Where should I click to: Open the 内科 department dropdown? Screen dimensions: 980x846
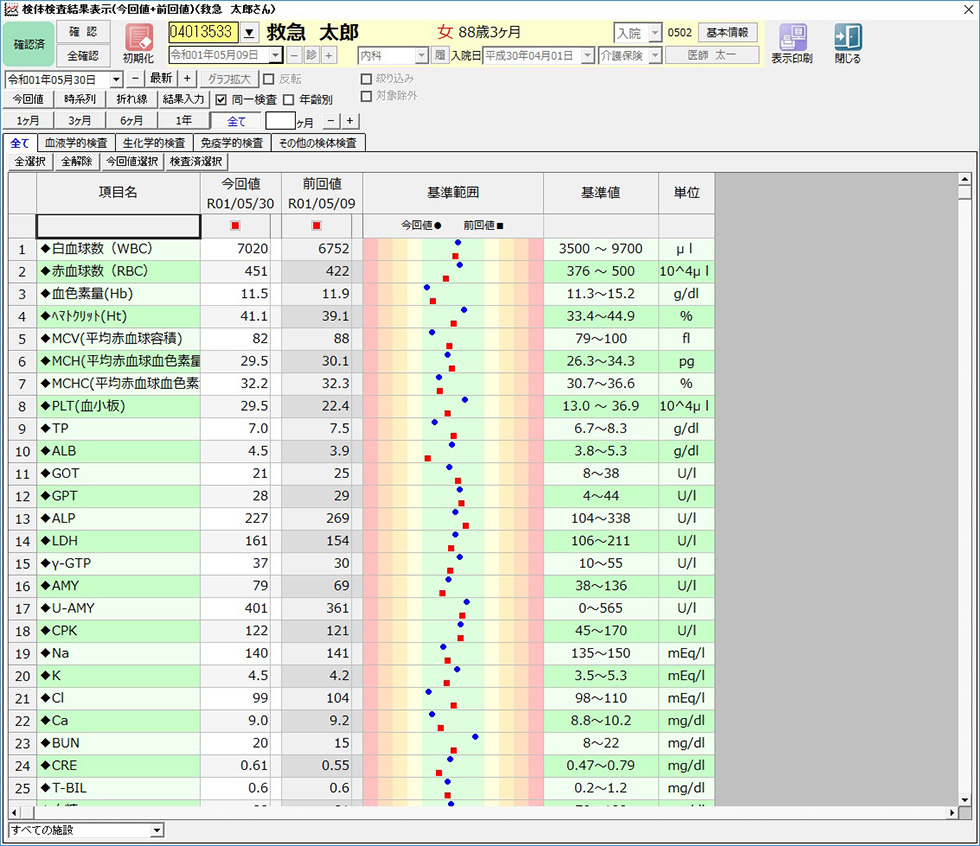coord(422,56)
